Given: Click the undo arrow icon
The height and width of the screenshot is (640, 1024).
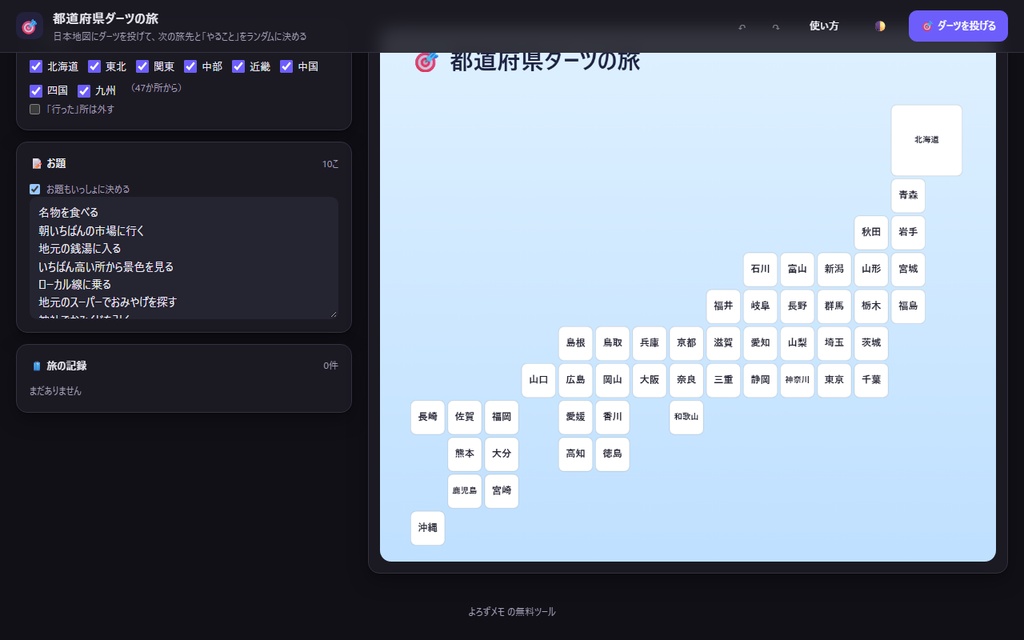Looking at the screenshot, I should (x=742, y=27).
